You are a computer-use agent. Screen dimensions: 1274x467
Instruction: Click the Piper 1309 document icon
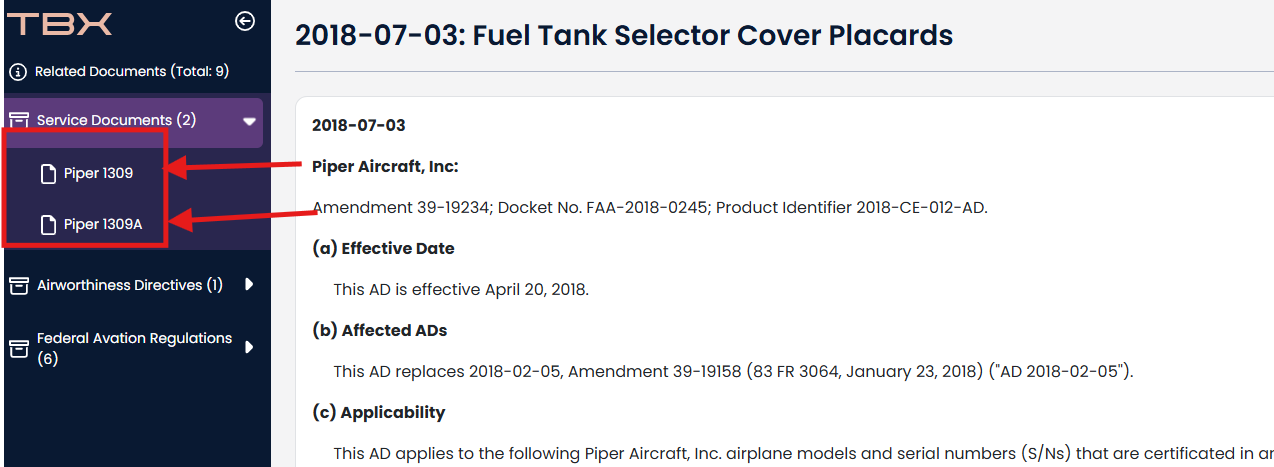[48, 174]
